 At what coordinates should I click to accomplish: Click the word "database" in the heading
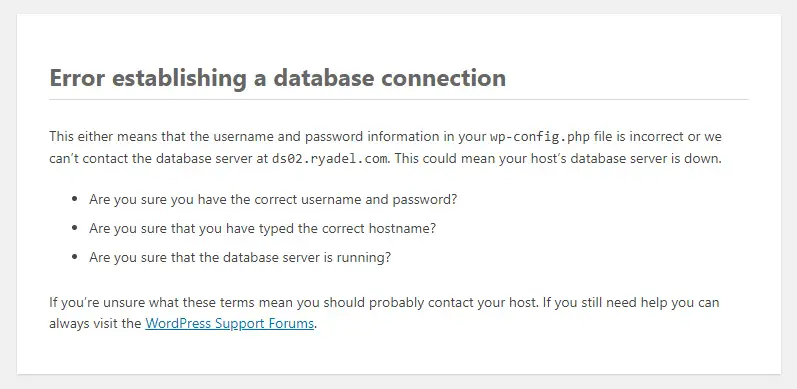(323, 78)
